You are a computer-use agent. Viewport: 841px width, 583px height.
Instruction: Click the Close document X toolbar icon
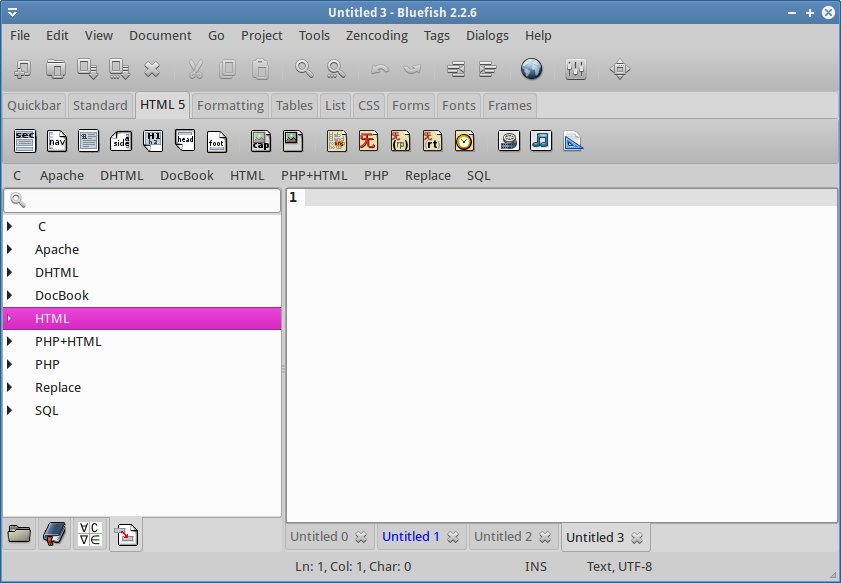point(152,69)
